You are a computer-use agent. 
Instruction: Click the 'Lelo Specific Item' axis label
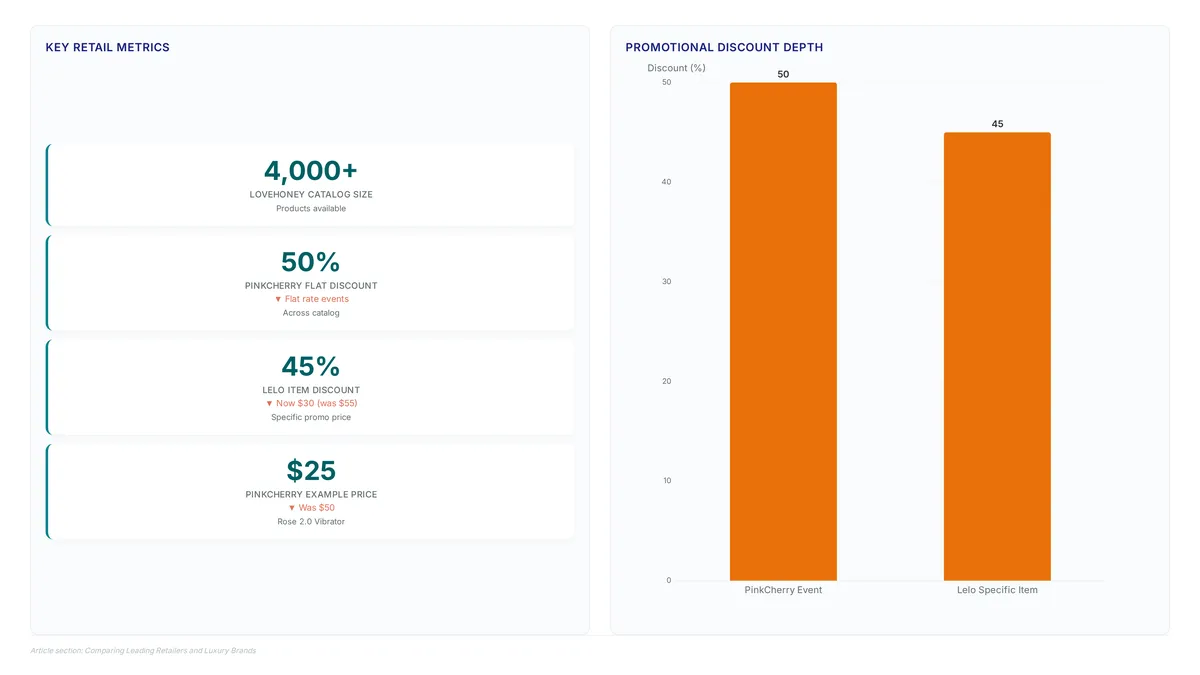click(997, 590)
